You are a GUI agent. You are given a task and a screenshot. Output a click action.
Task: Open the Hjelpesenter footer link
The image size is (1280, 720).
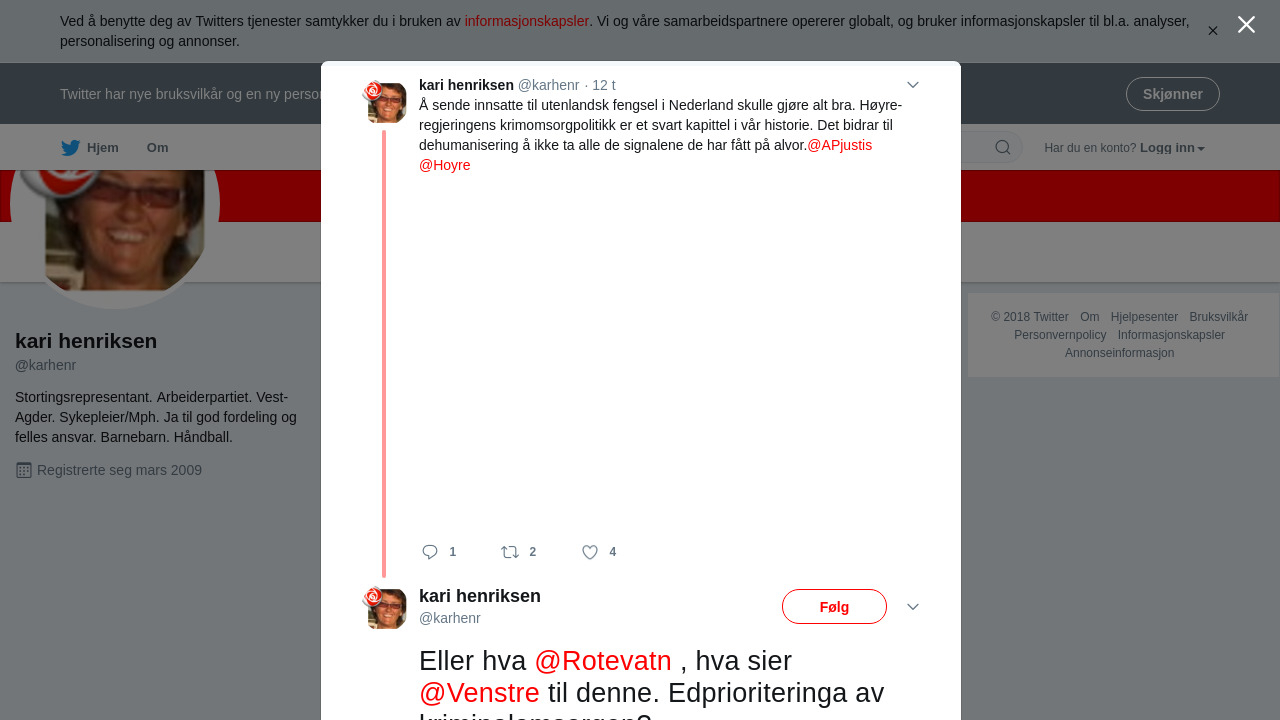tap(1144, 317)
